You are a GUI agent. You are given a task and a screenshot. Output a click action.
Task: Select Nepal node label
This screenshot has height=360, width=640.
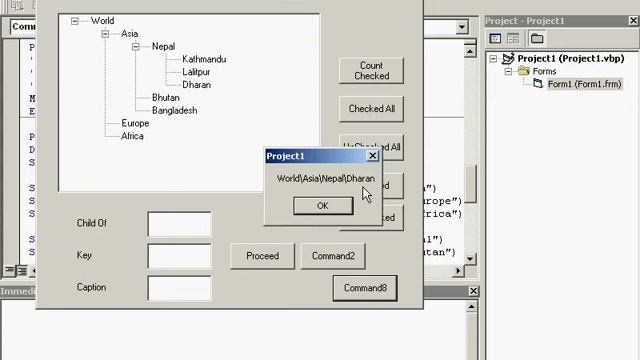[163, 47]
